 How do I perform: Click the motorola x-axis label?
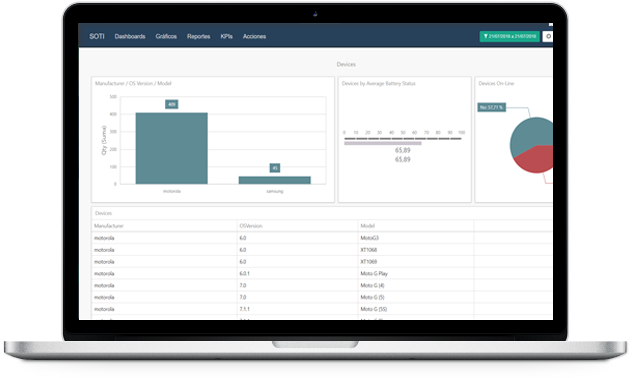click(x=172, y=191)
